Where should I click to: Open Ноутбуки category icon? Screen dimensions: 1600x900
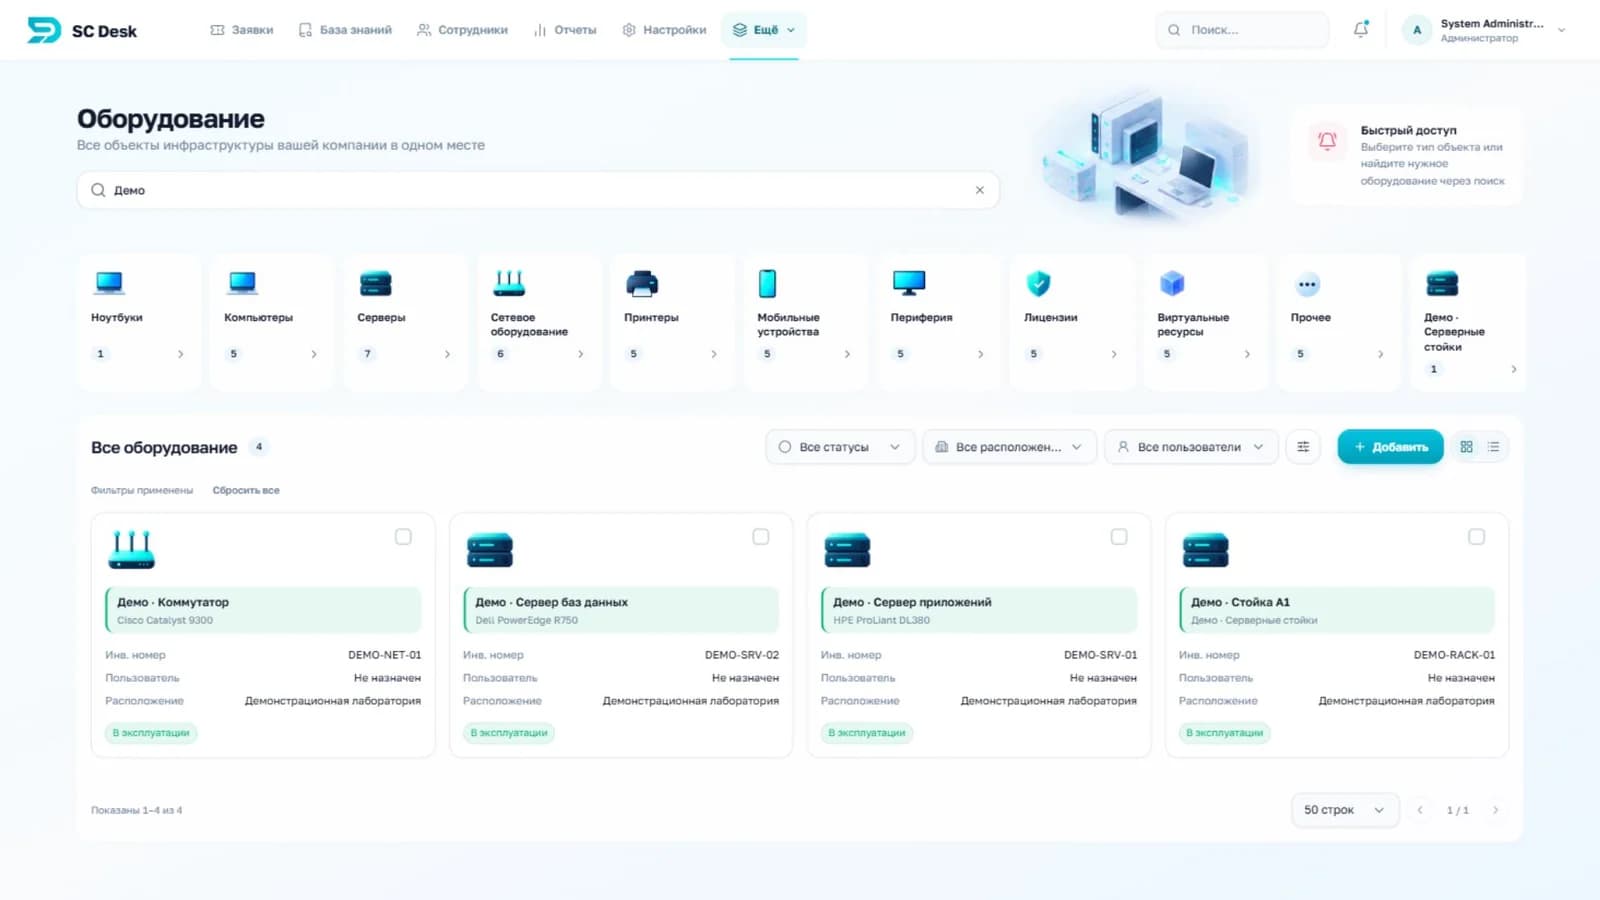pos(109,283)
